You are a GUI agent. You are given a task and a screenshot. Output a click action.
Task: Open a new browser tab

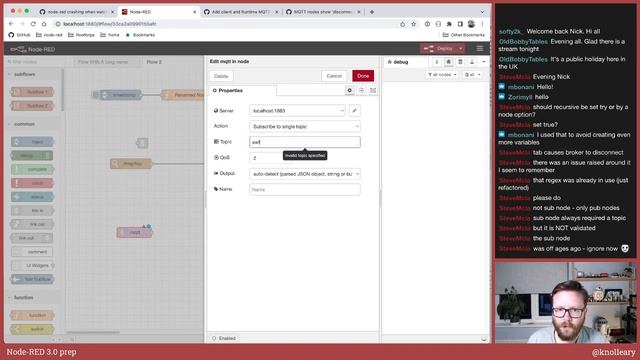[x=371, y=12]
